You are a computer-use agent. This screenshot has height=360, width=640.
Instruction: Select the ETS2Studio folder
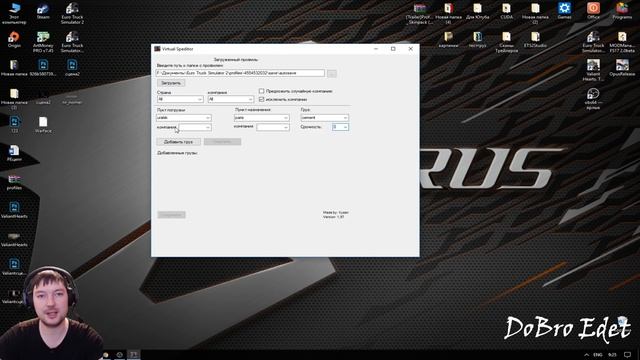(x=535, y=40)
